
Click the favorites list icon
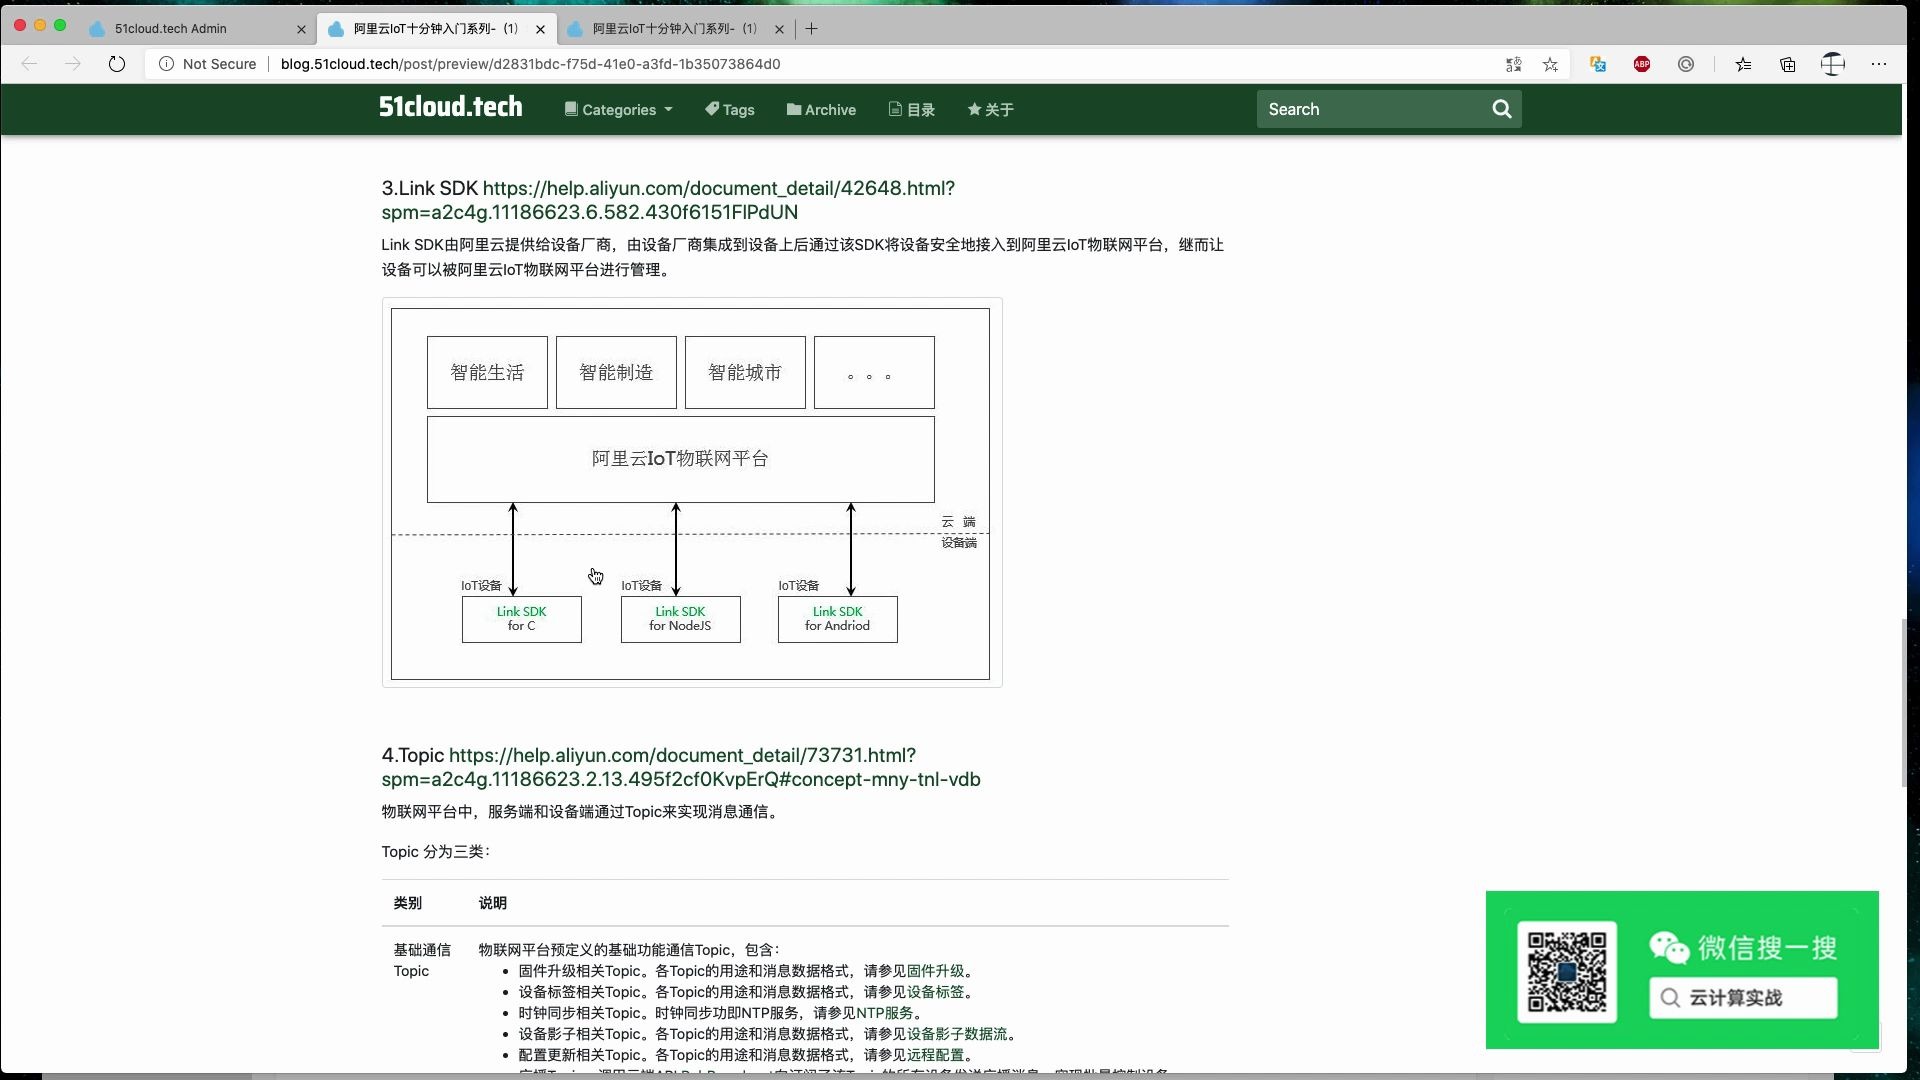click(1743, 63)
